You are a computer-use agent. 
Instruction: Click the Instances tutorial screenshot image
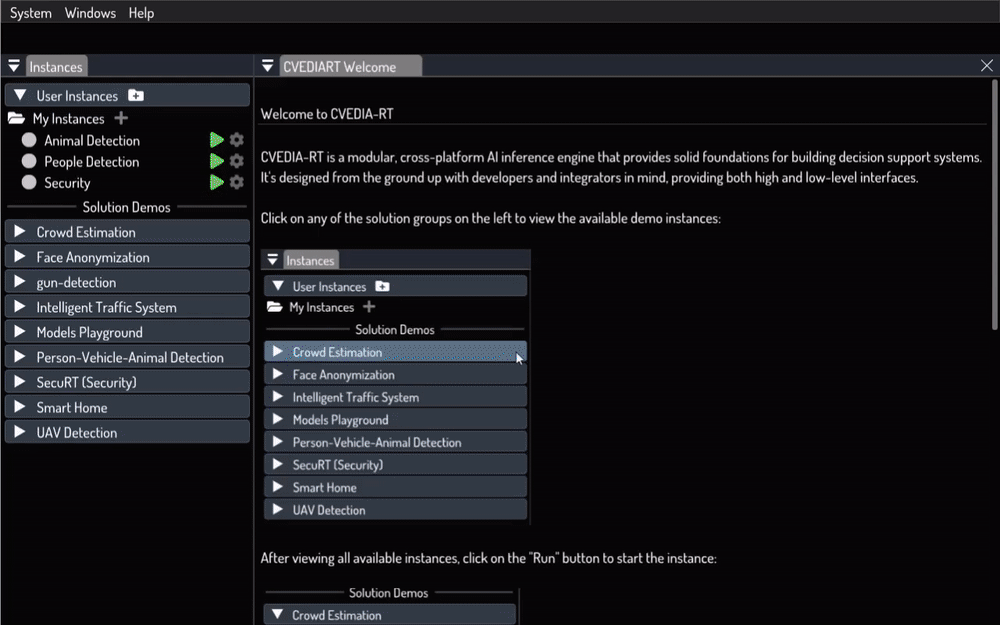click(x=395, y=386)
